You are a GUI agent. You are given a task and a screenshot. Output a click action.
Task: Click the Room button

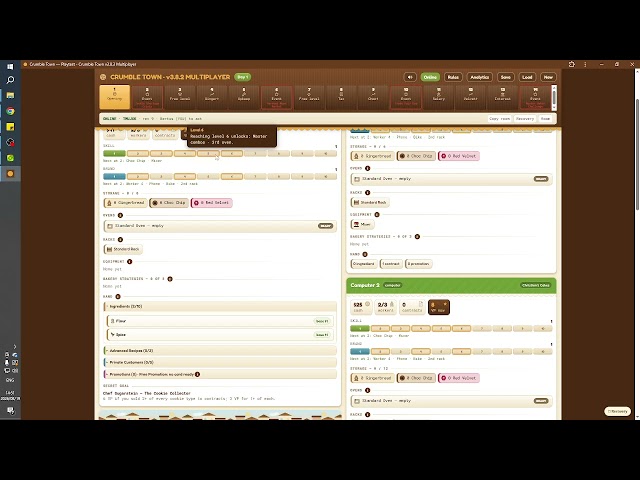545,119
